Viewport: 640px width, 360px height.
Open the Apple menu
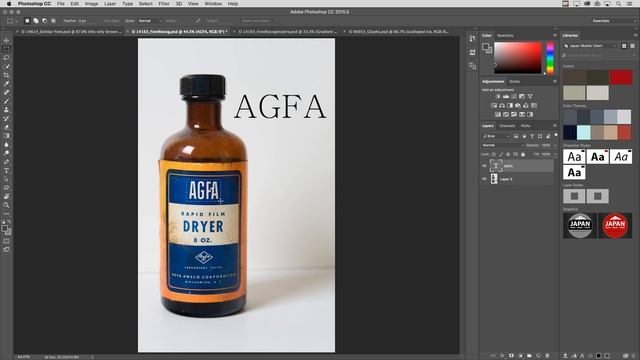tap(9, 4)
